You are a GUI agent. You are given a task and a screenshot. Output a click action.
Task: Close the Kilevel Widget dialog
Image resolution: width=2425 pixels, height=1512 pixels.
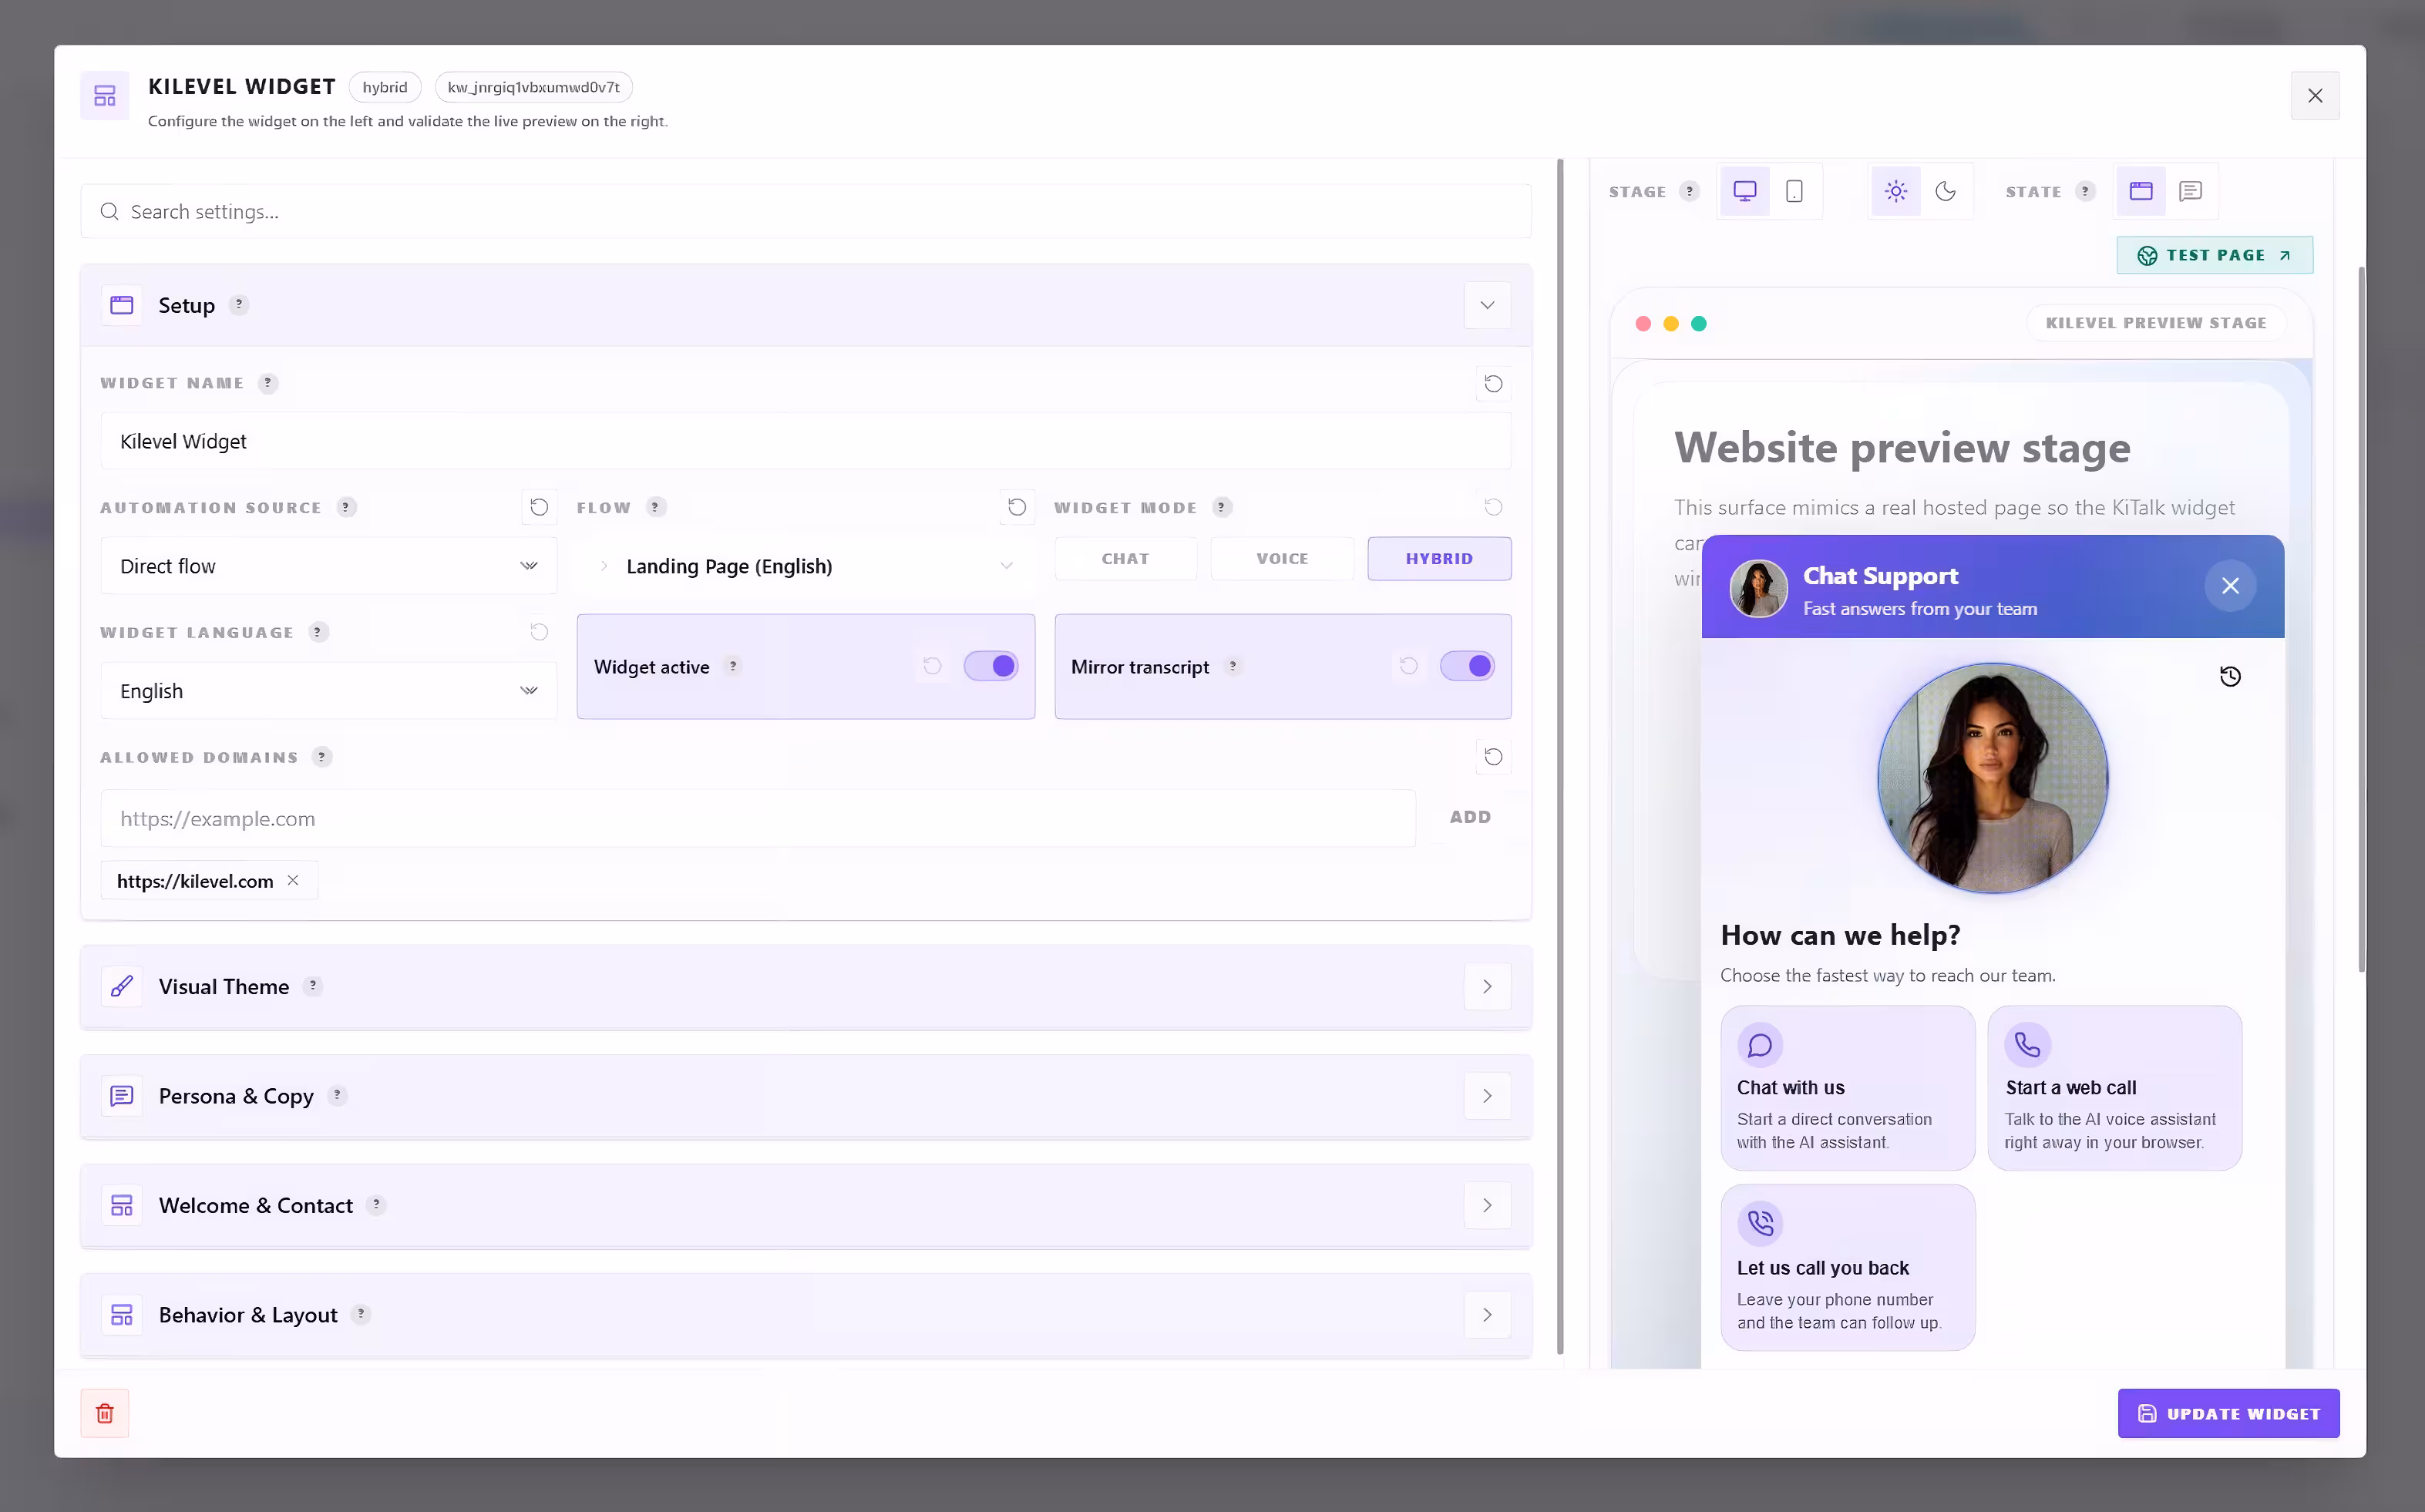pos(2314,96)
